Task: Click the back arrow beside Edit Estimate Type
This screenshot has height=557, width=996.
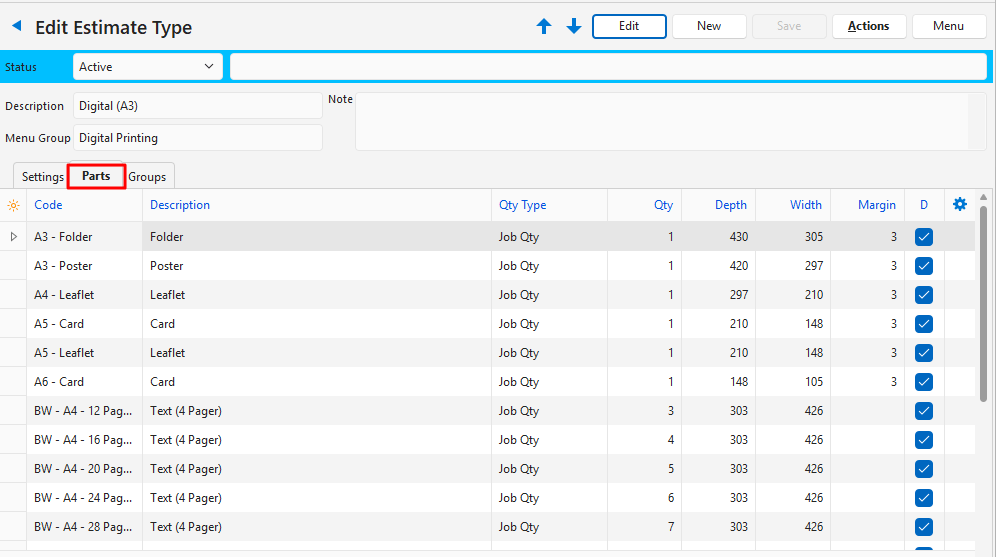Action: [16, 27]
